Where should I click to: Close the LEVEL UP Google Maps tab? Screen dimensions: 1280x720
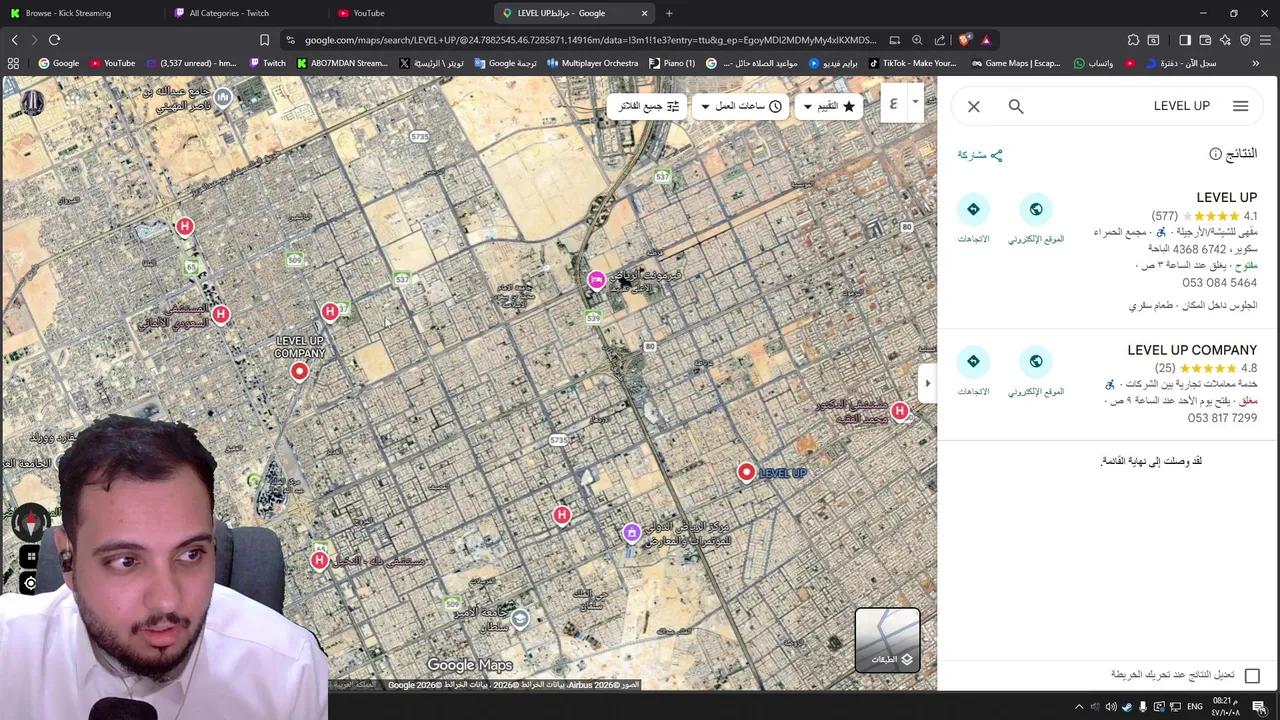coord(644,13)
